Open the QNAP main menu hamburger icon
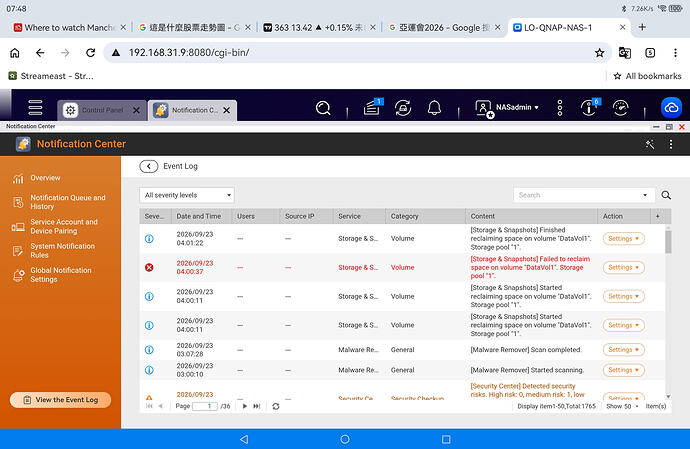The height and width of the screenshot is (449, 690). [x=35, y=107]
